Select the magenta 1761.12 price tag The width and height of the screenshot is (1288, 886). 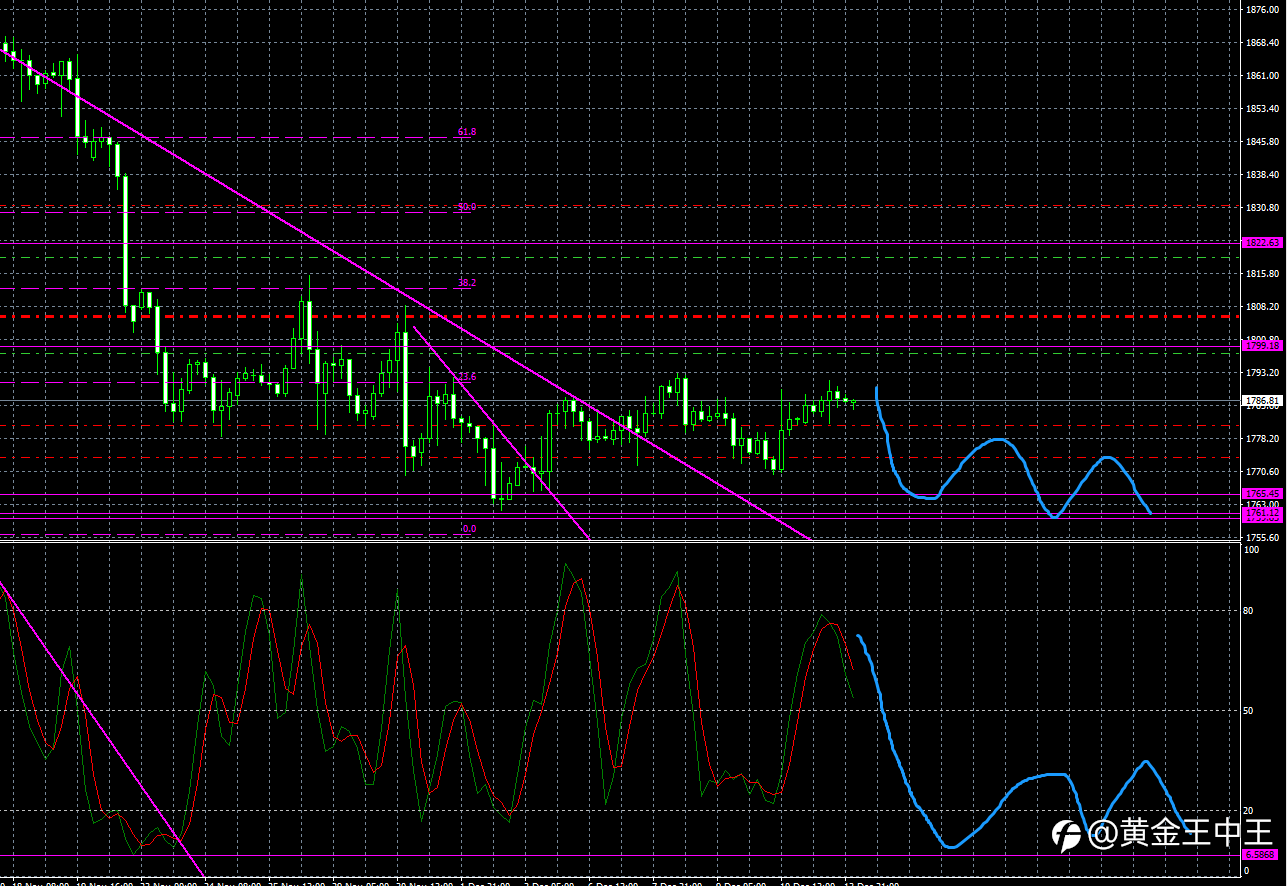point(1261,513)
